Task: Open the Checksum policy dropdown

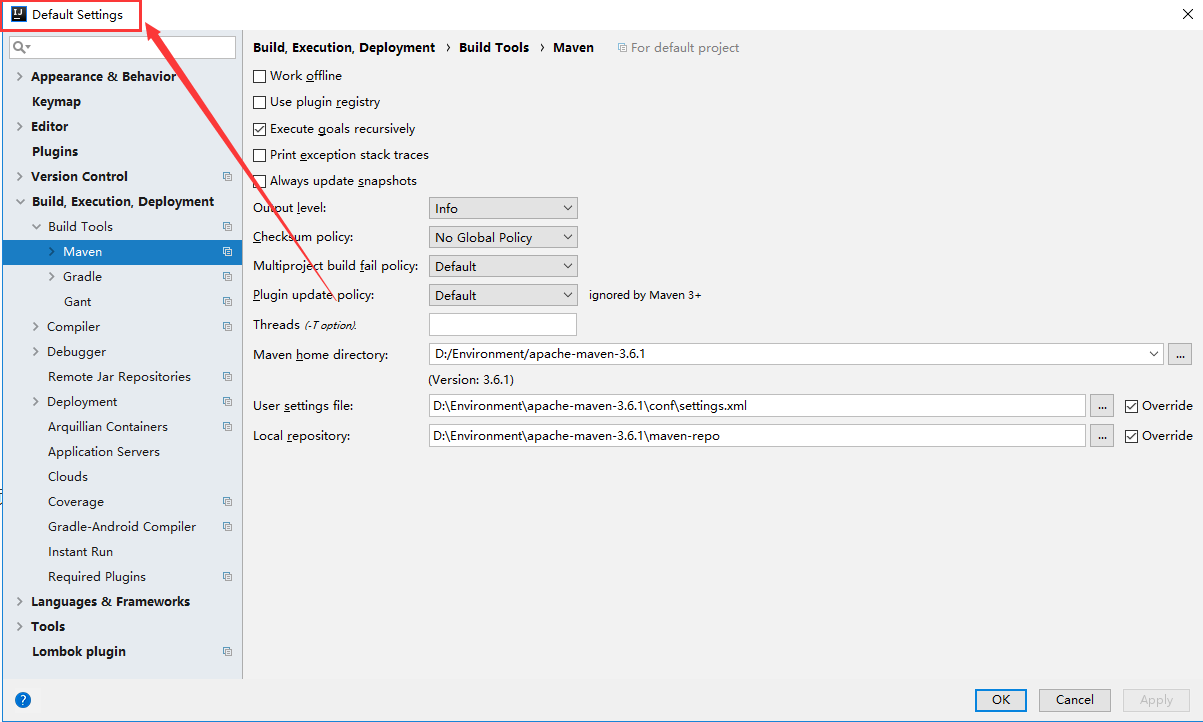Action: tap(503, 237)
